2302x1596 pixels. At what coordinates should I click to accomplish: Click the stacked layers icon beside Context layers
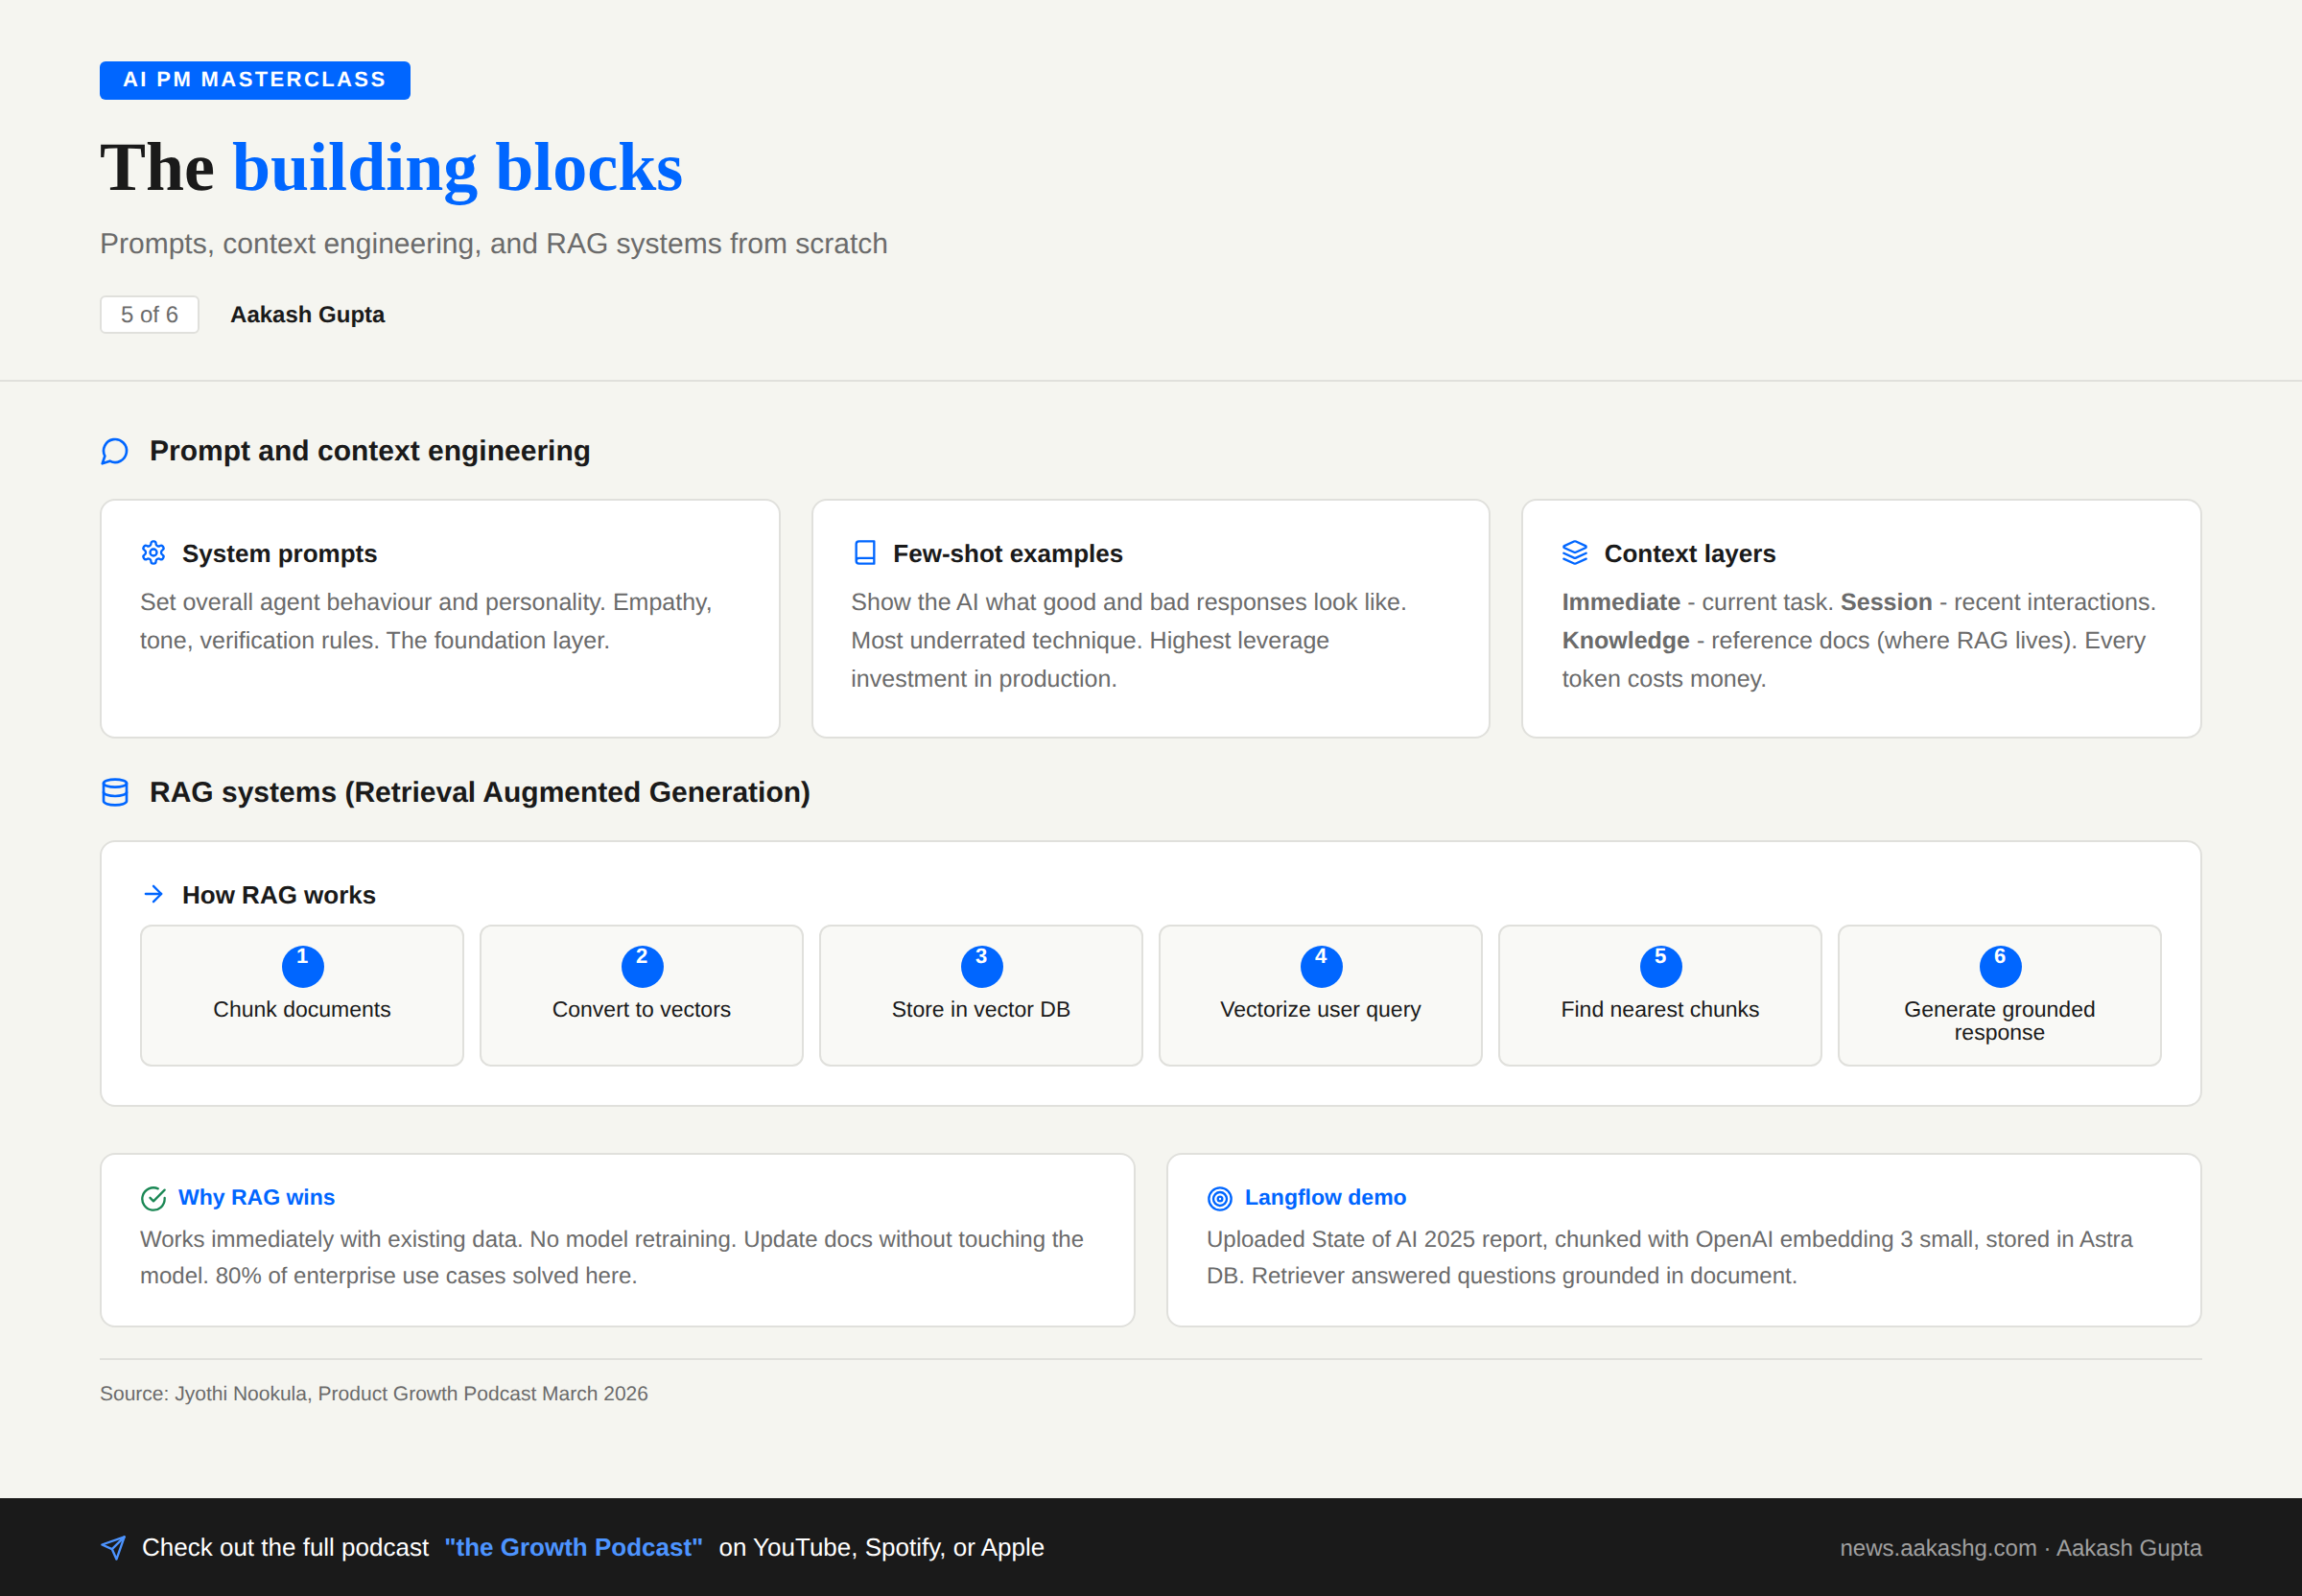[1575, 553]
